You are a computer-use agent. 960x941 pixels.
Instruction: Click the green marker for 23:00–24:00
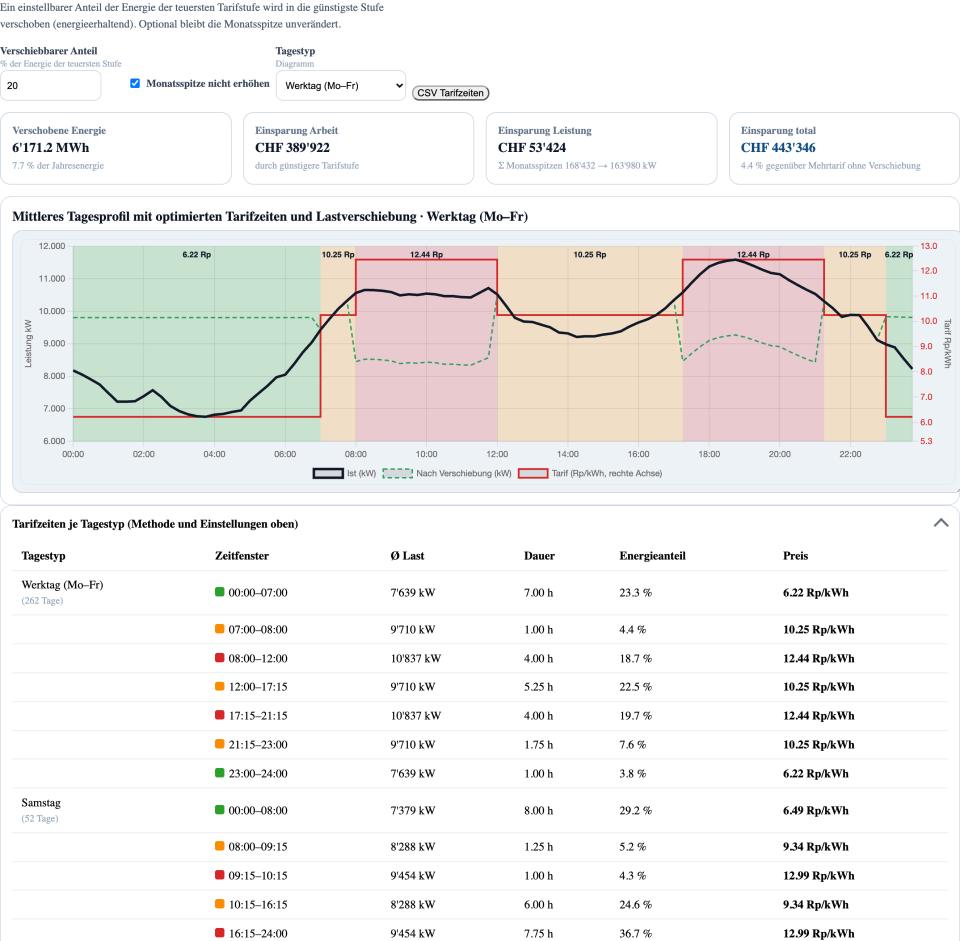220,773
